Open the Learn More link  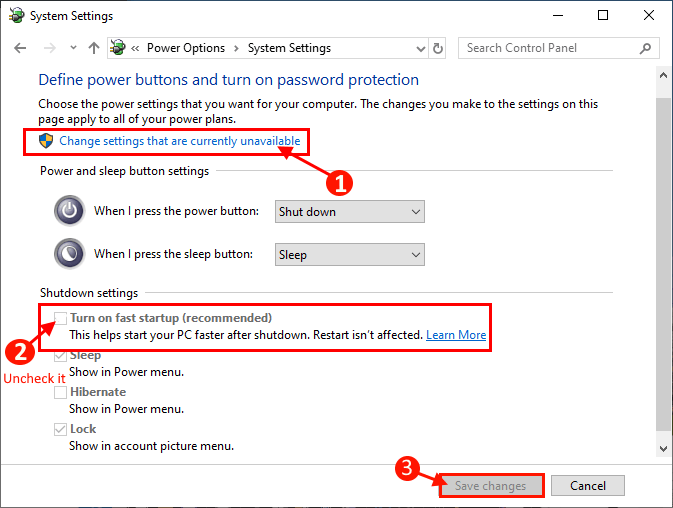(x=456, y=335)
